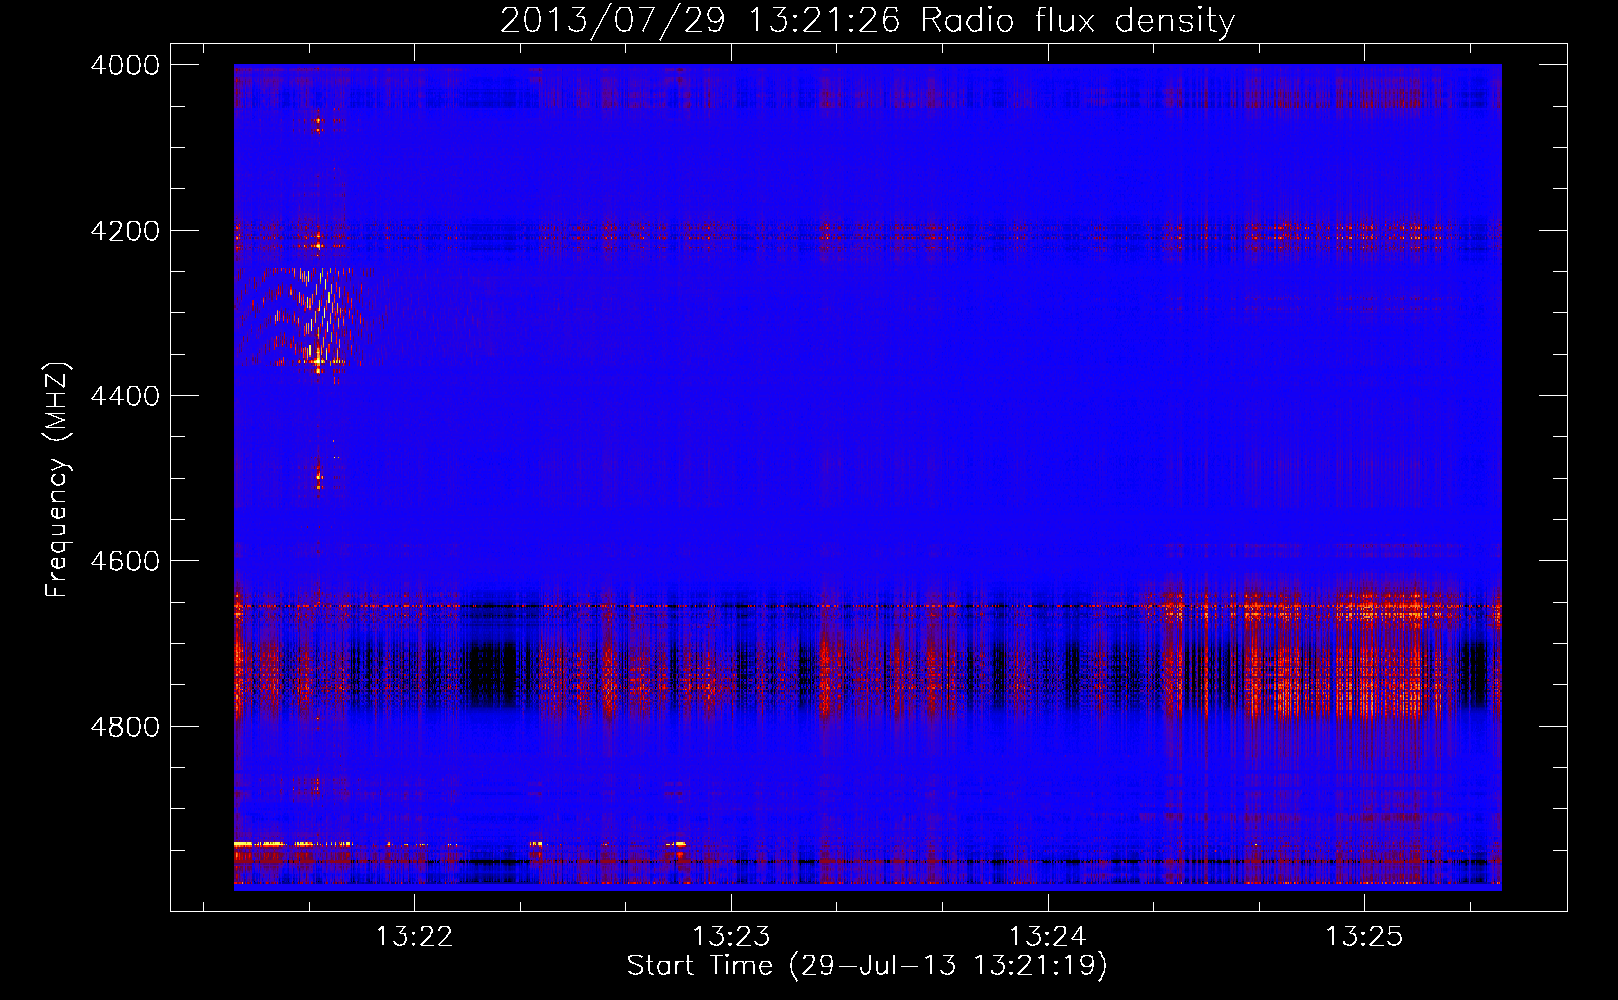Click the 4200 frequency axis label
This screenshot has height=1000, width=1618.
(124, 230)
